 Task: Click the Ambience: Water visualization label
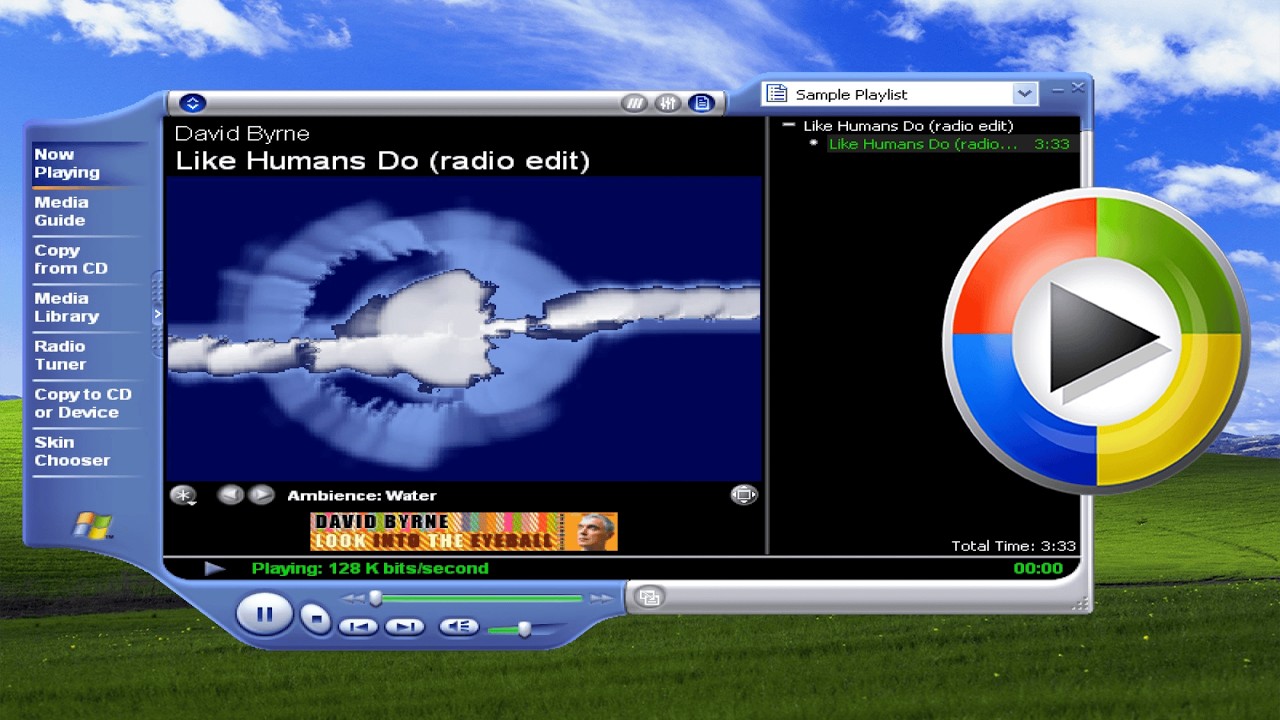point(362,495)
